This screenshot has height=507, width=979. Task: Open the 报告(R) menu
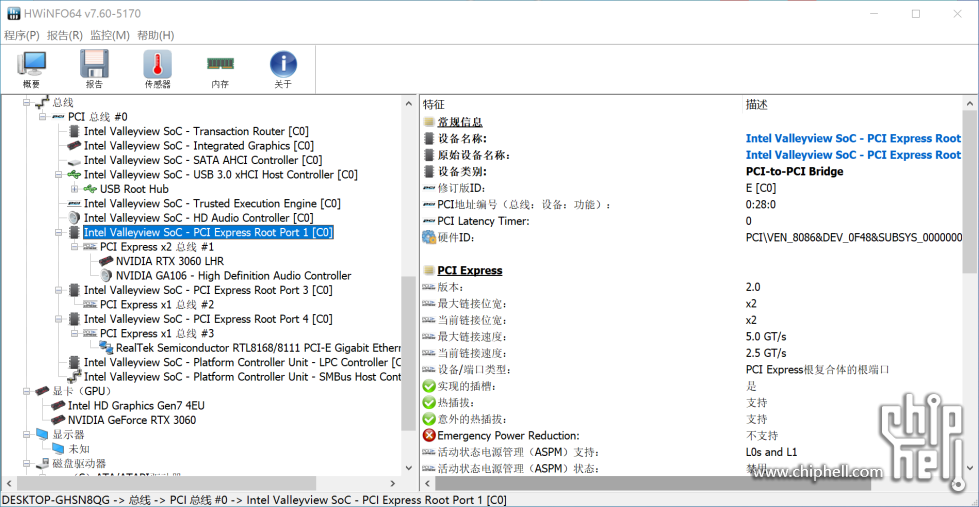pos(65,36)
